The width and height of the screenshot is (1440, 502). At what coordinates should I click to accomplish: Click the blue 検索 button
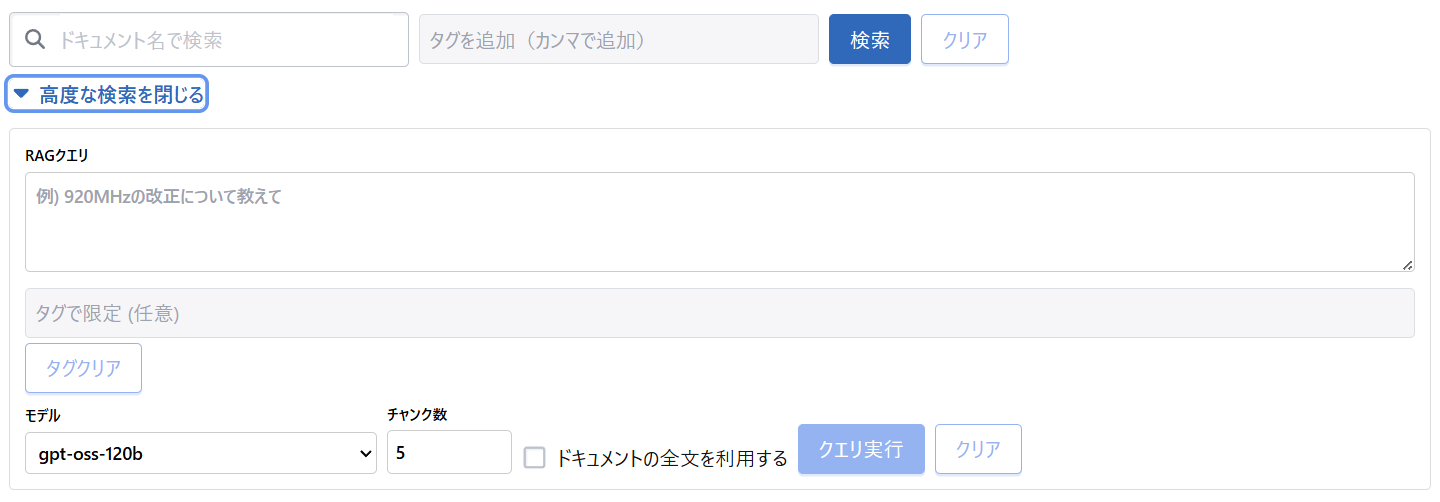pos(870,39)
